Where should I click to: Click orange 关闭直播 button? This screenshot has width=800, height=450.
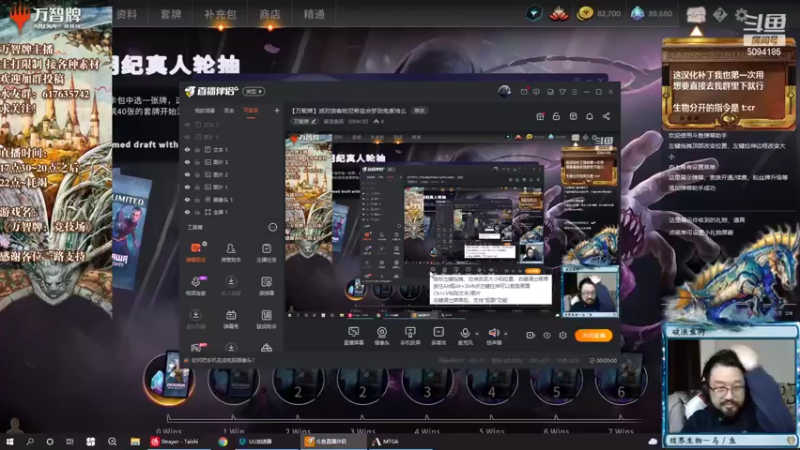pos(593,335)
